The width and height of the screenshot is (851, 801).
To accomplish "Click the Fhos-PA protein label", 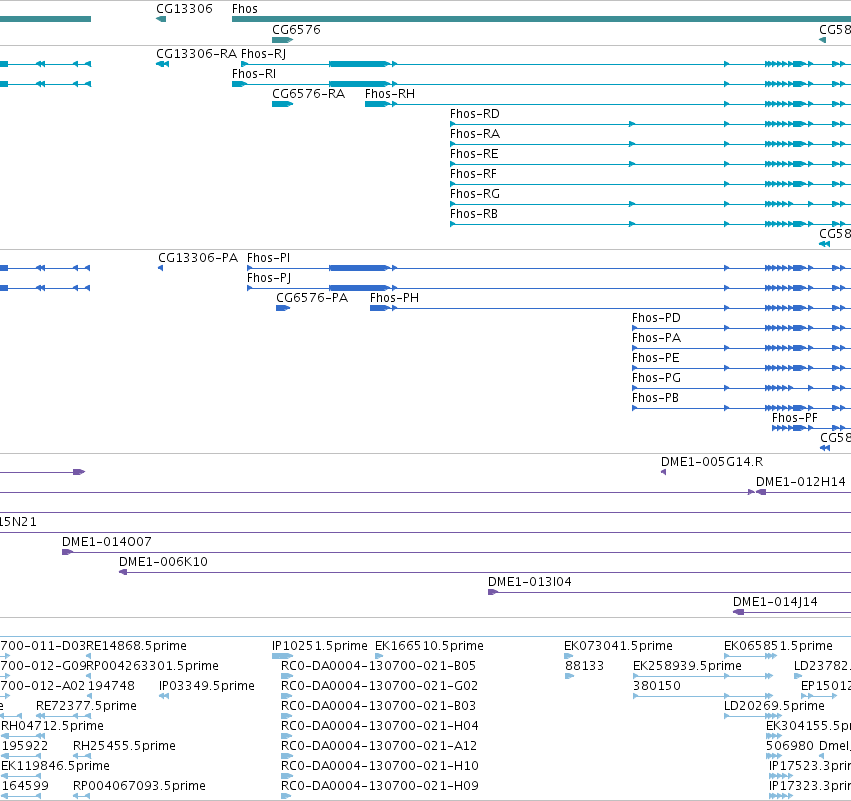I will coord(656,338).
